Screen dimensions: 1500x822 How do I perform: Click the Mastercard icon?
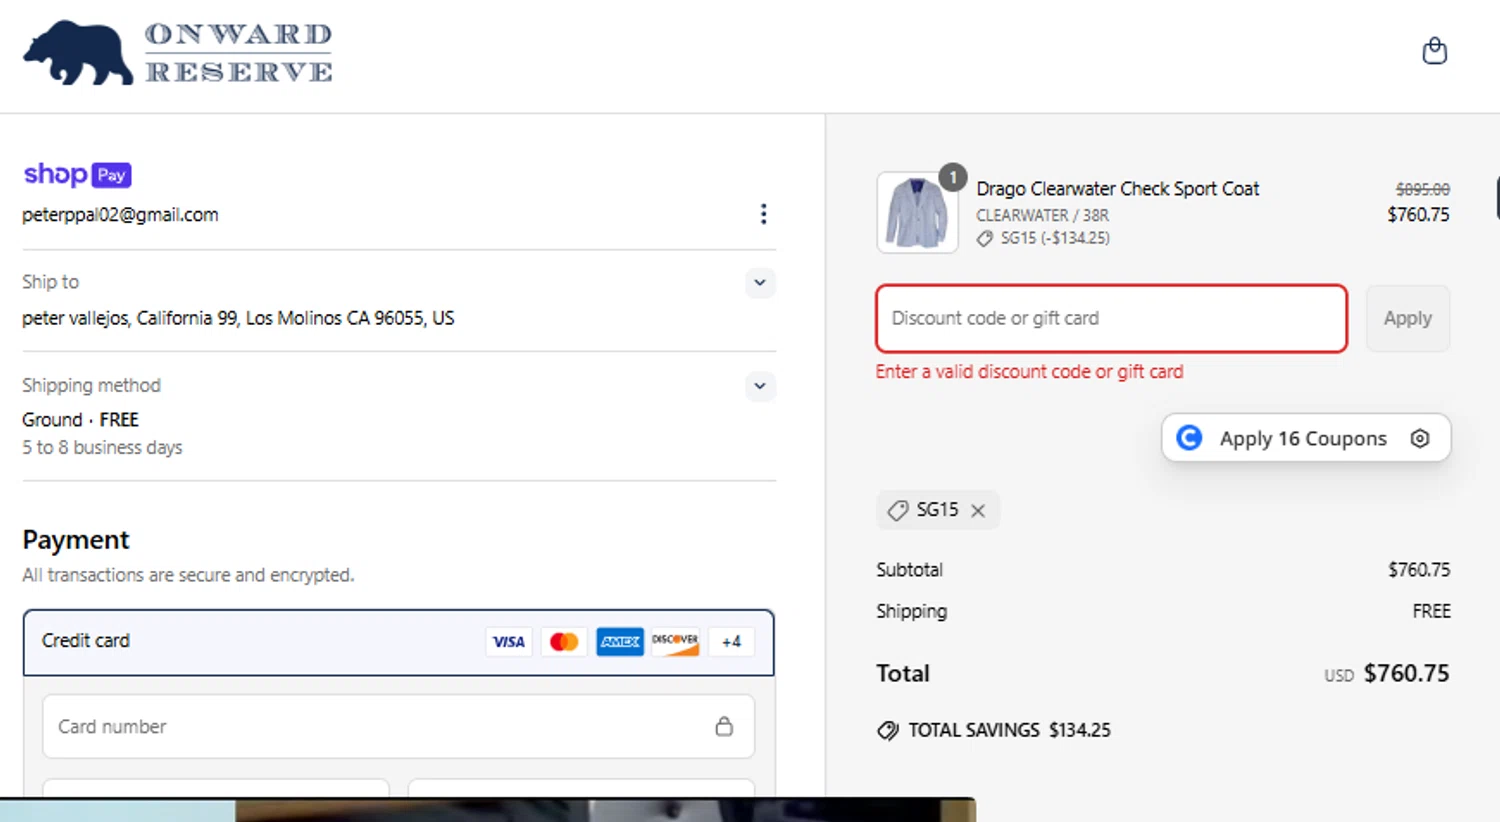(x=564, y=642)
